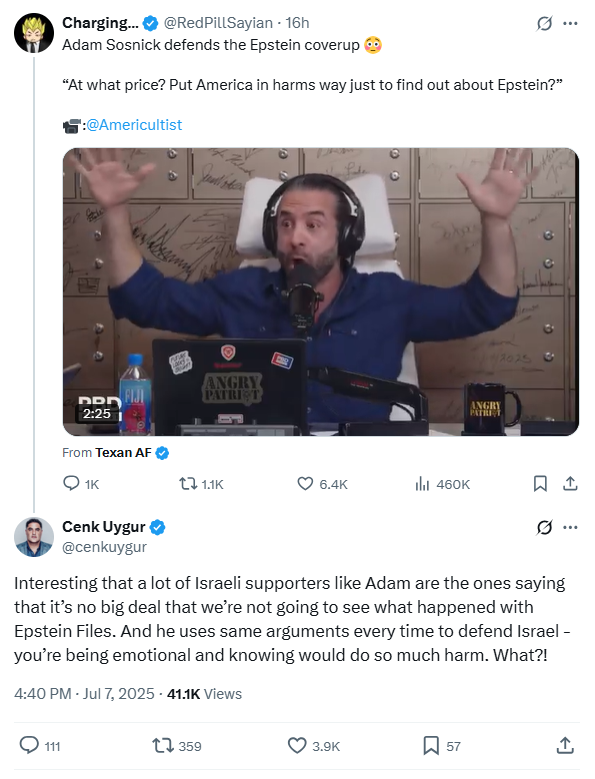595x779 pixels.
Task: Share Cenk Uygur's post via share icon
Action: coord(565,746)
